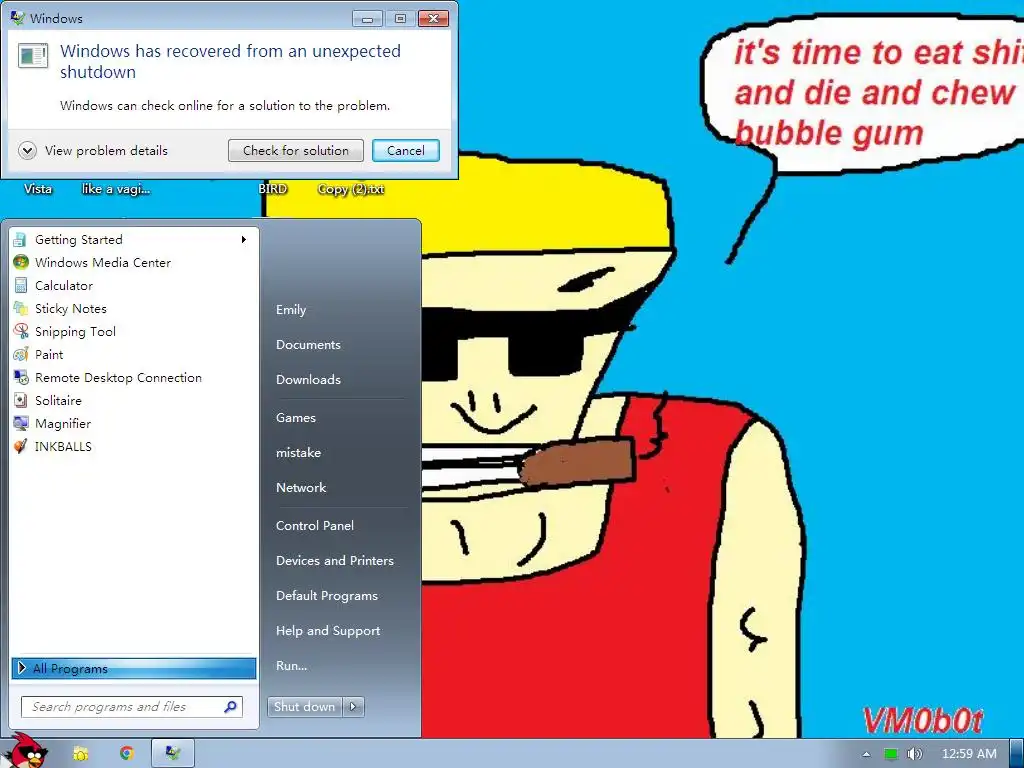This screenshot has height=768, width=1024.
Task: Minimize the Windows recovery dialog
Action: point(368,19)
